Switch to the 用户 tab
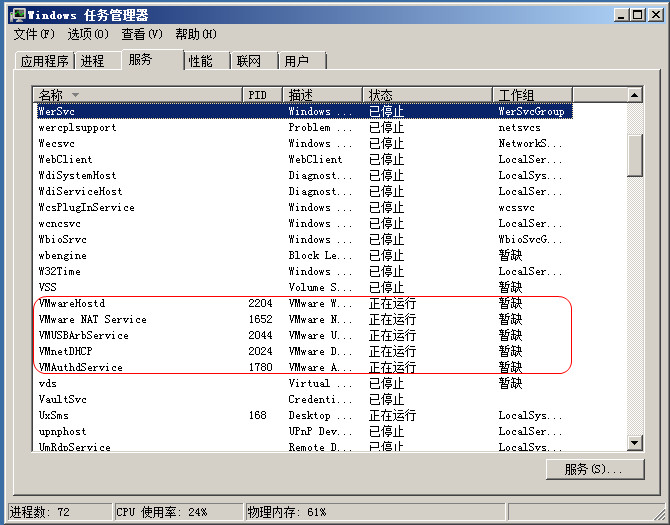 click(296, 61)
